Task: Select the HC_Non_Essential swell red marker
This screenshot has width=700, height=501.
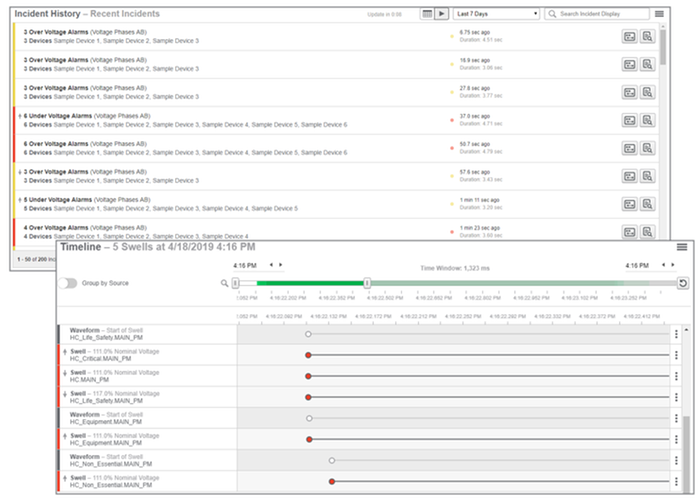Action: [x=332, y=481]
